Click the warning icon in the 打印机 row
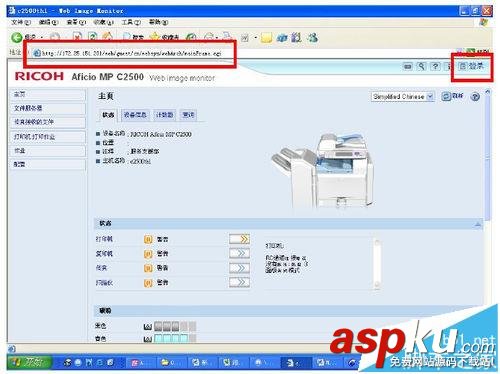The height and width of the screenshot is (374, 500). point(148,239)
